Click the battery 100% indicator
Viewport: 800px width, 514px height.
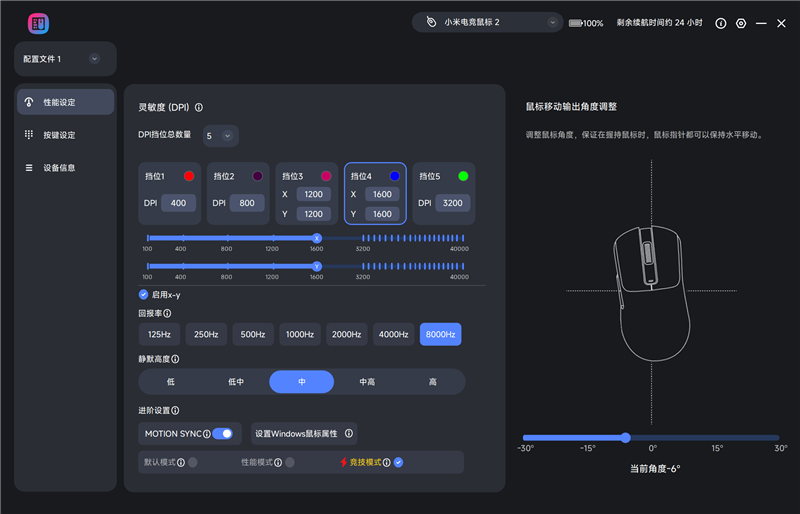click(x=586, y=23)
